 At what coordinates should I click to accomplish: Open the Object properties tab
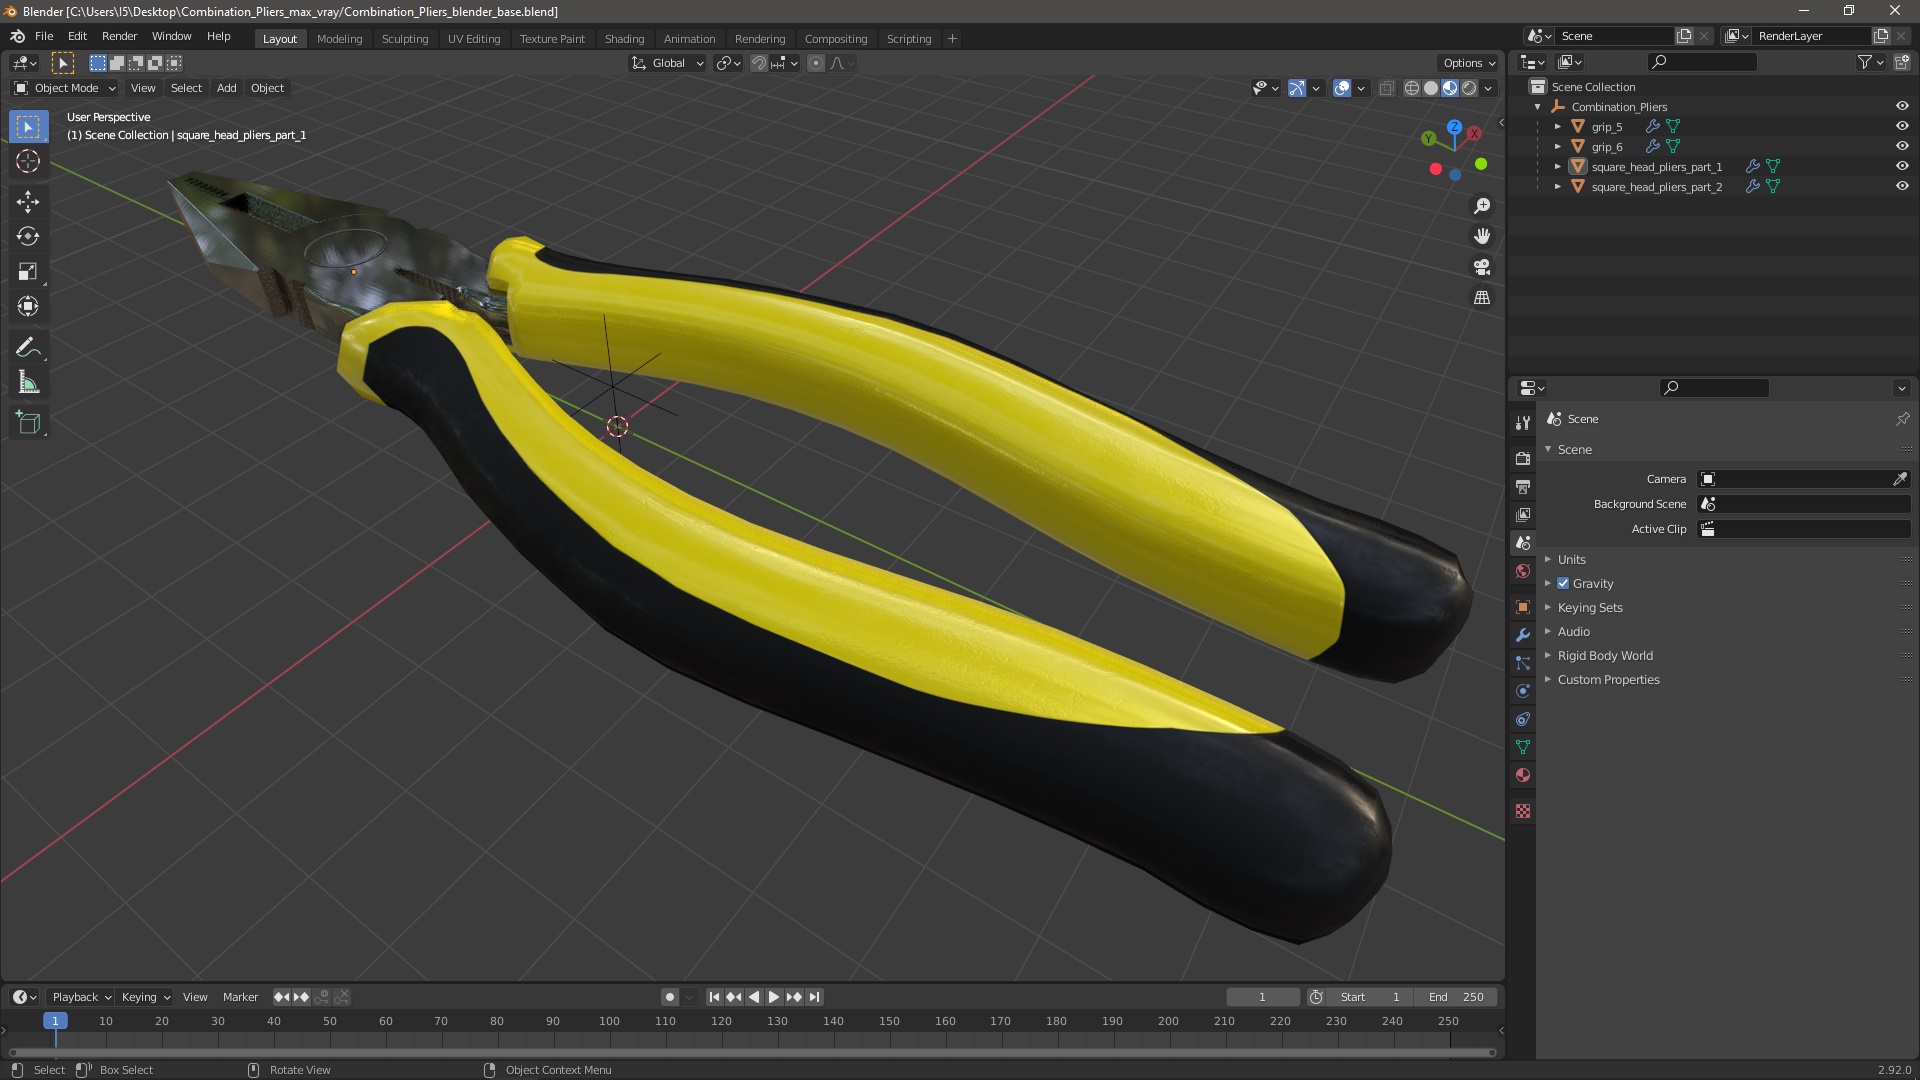click(x=1523, y=607)
